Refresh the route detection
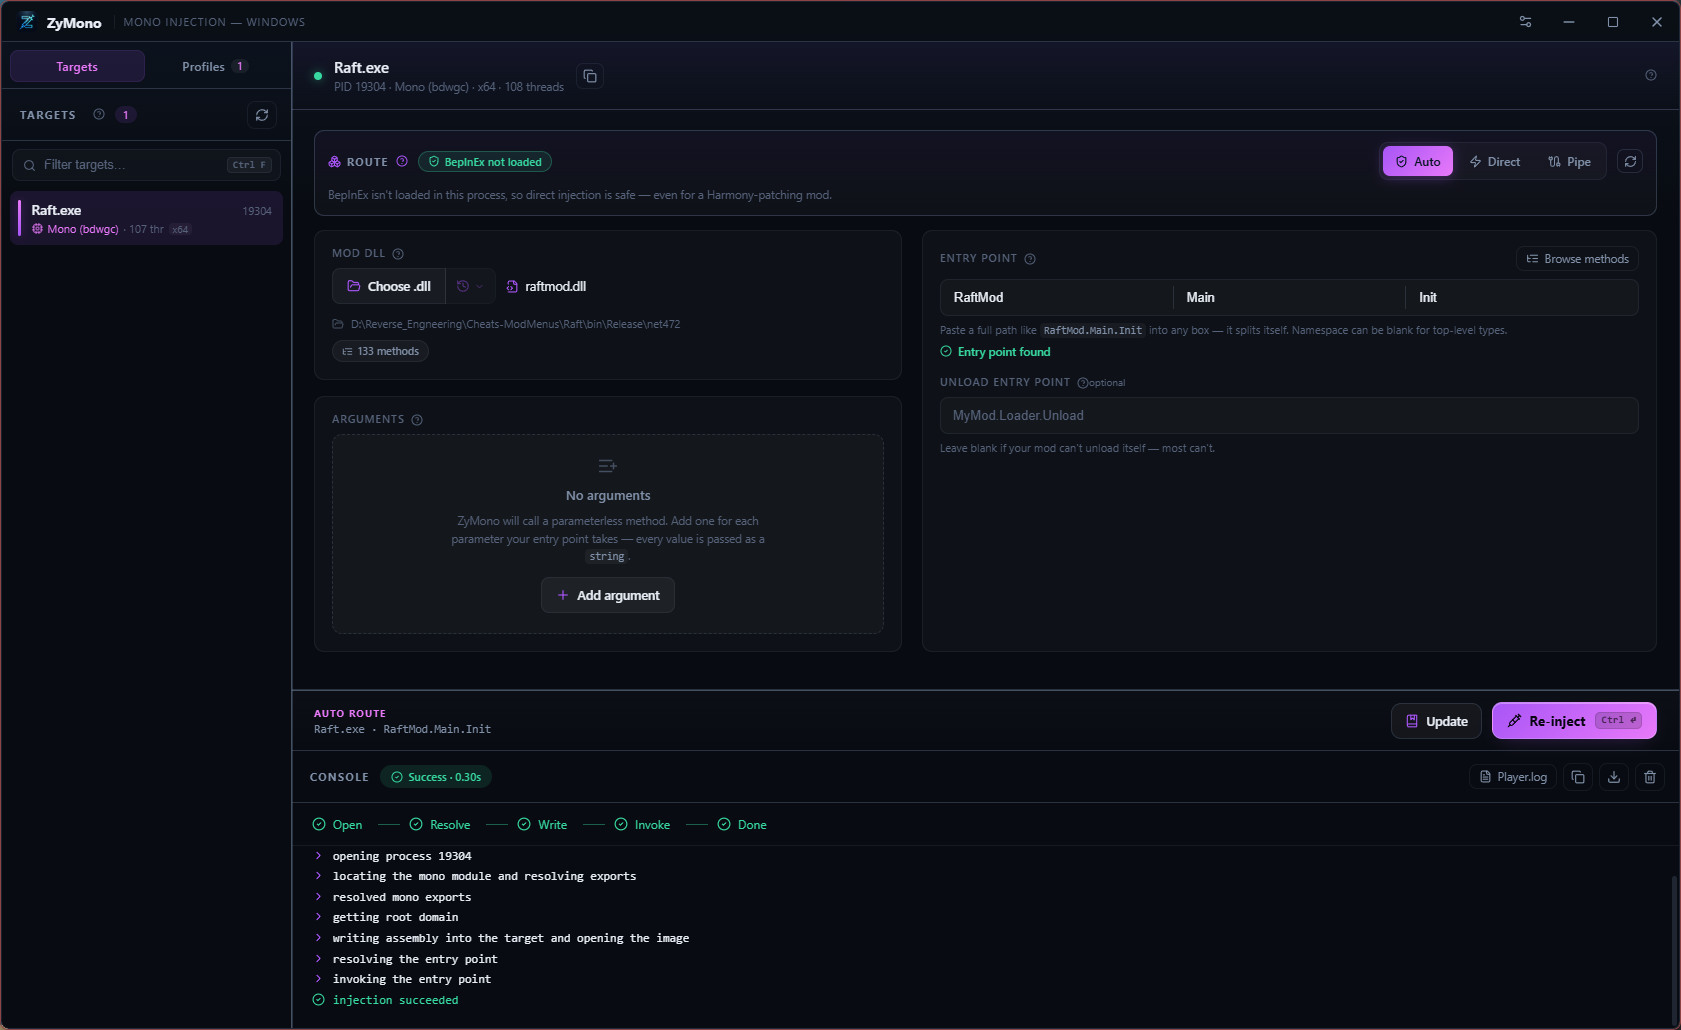The height and width of the screenshot is (1030, 1681). [x=1630, y=161]
